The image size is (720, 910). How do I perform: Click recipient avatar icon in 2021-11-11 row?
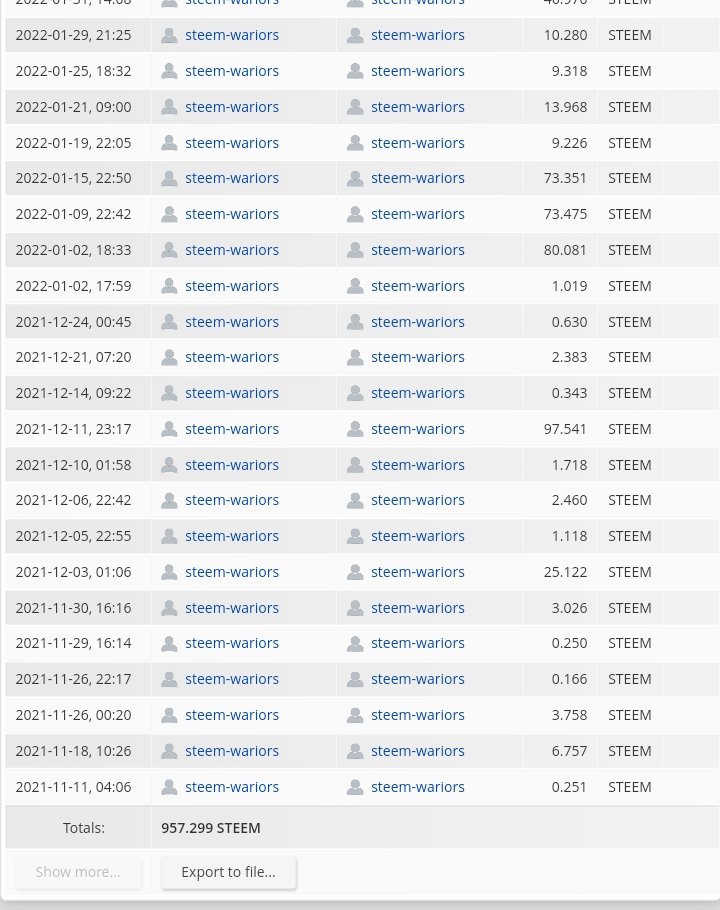[x=355, y=788]
